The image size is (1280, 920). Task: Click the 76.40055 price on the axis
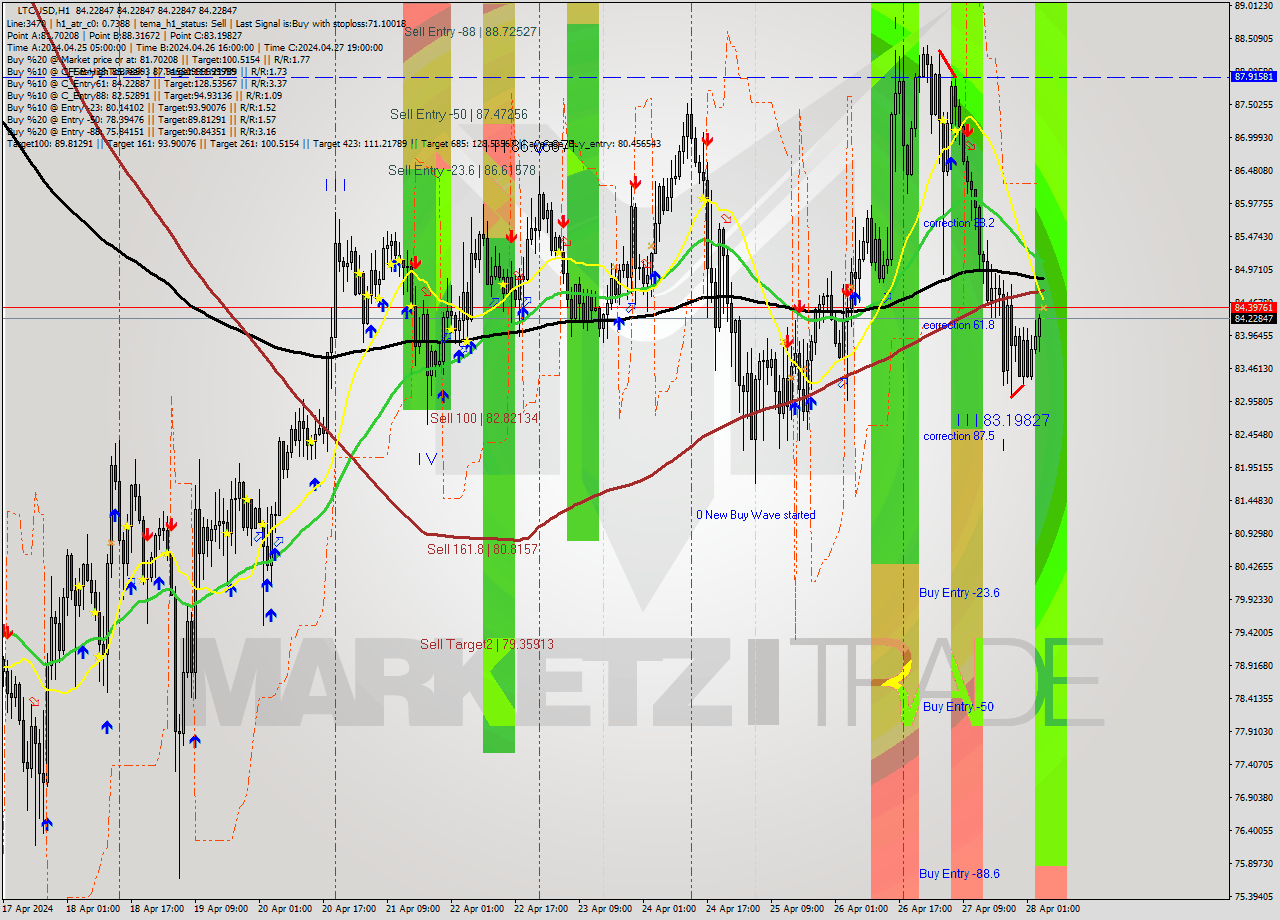pos(1254,831)
